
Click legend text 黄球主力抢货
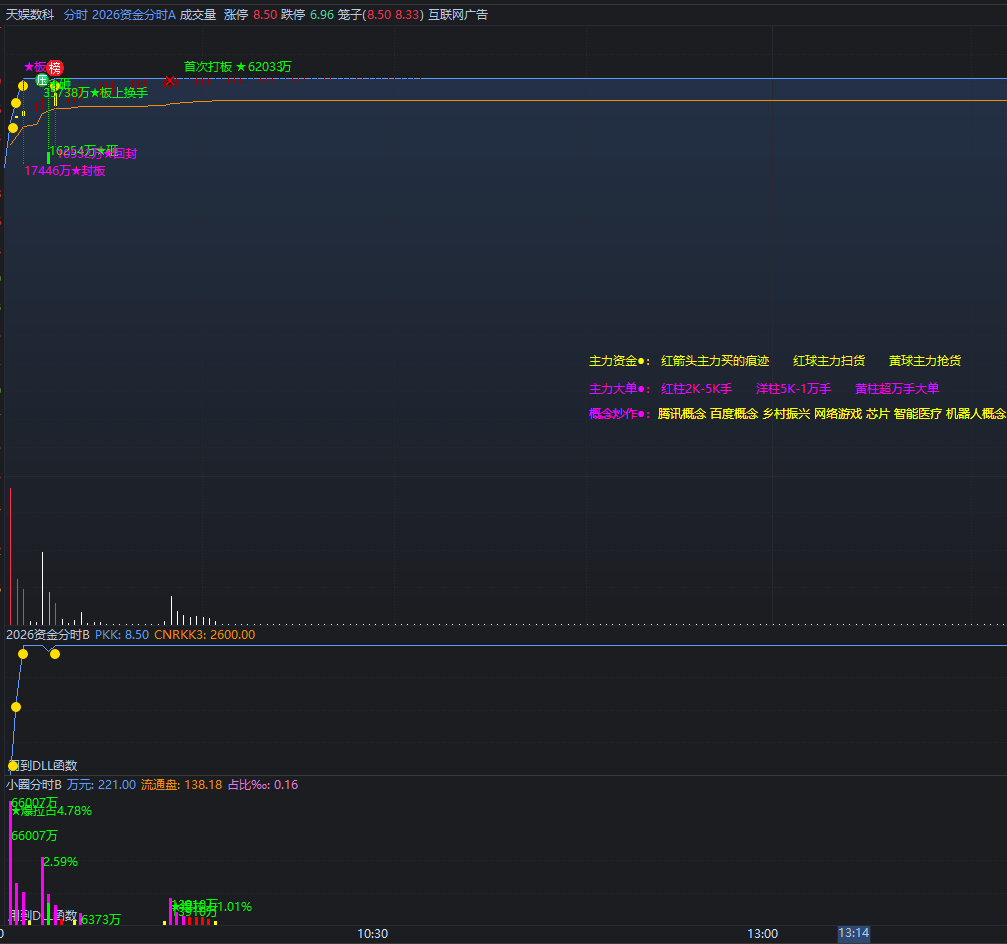(925, 361)
